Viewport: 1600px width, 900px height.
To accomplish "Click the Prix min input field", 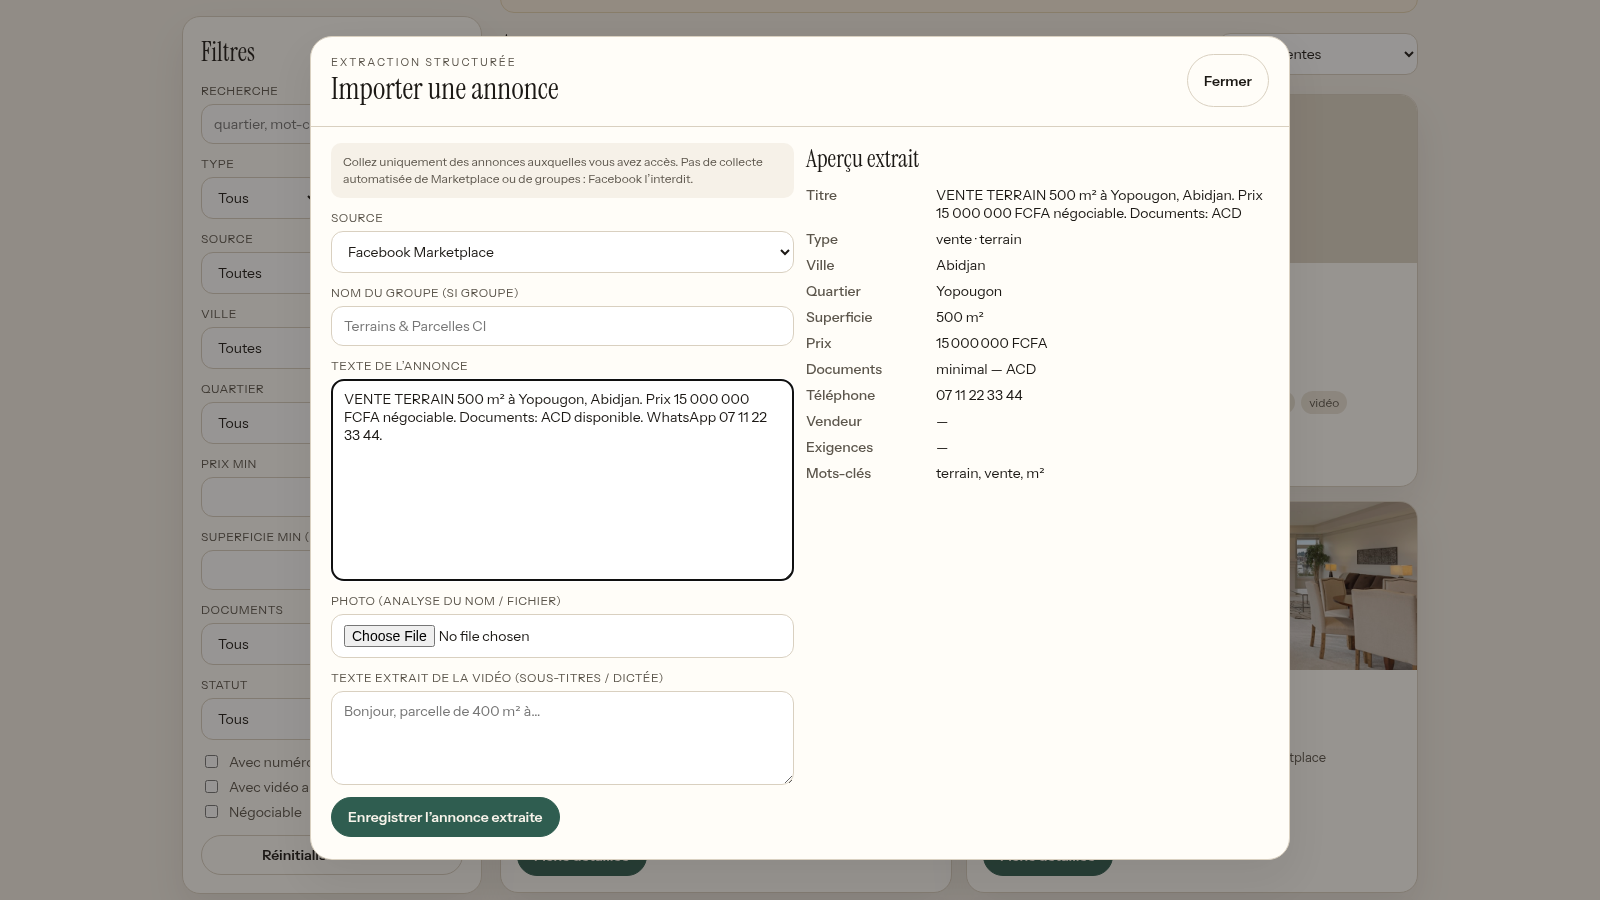I will [x=257, y=497].
